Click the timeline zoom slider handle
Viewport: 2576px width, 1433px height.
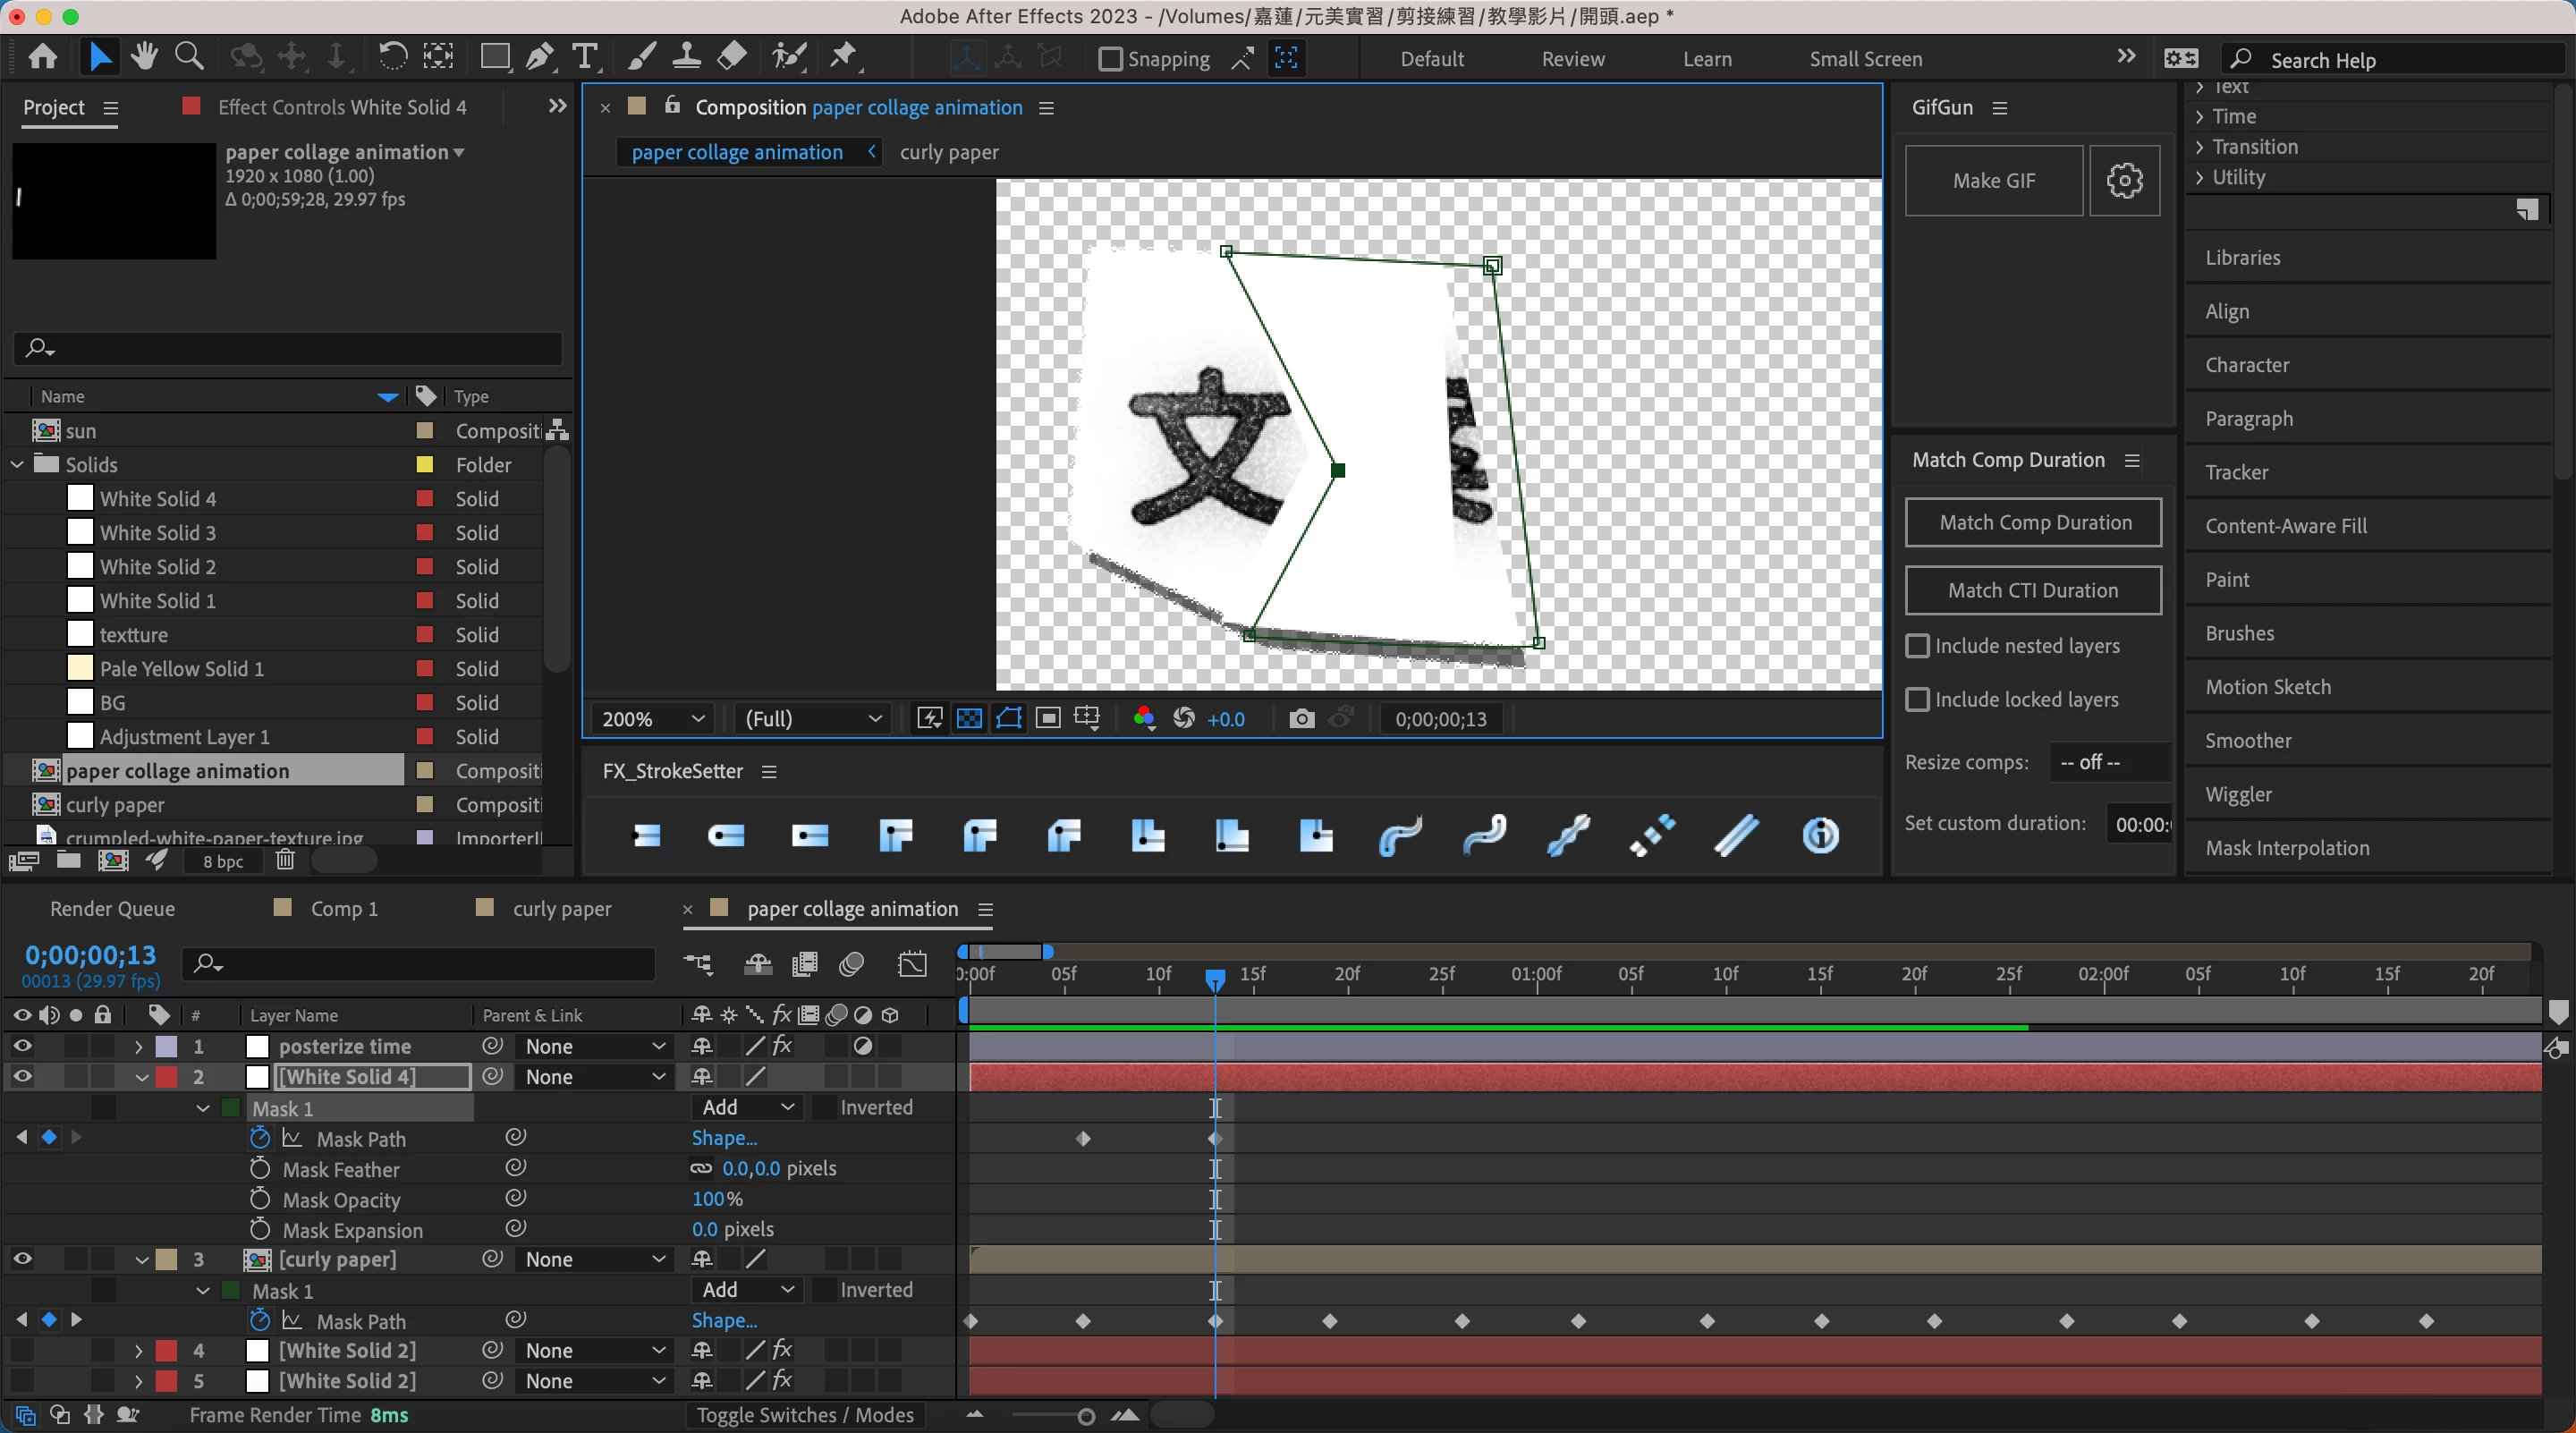click(x=1086, y=1416)
